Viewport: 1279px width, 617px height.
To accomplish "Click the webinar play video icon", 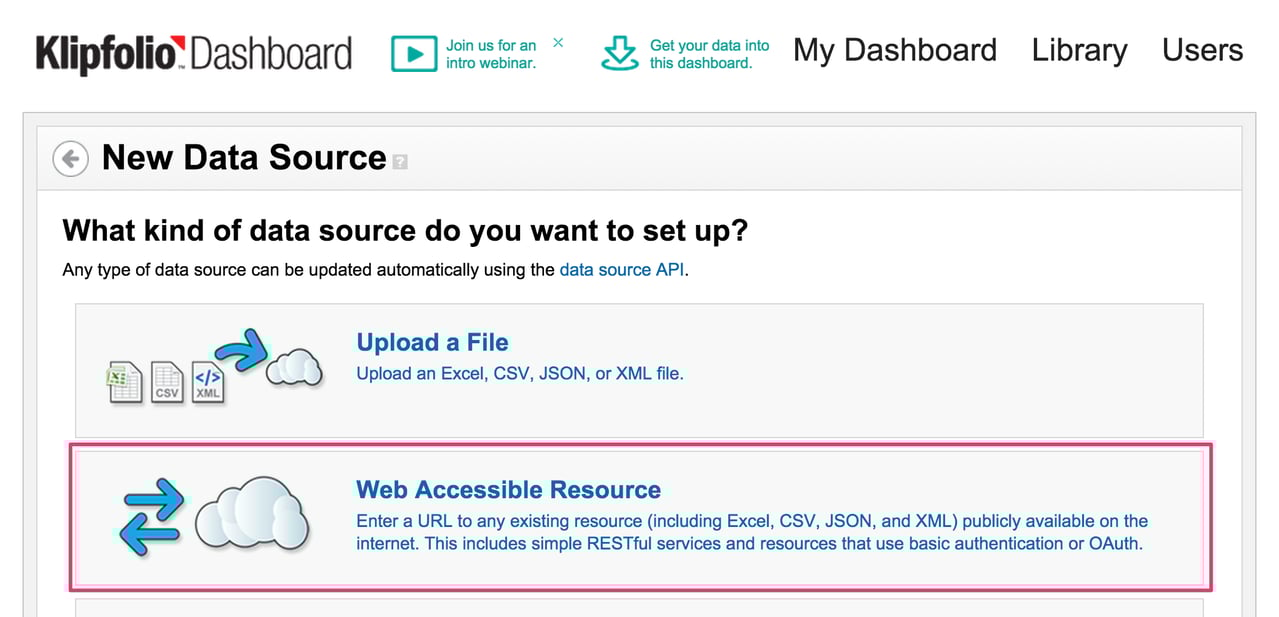I will 414,53.
